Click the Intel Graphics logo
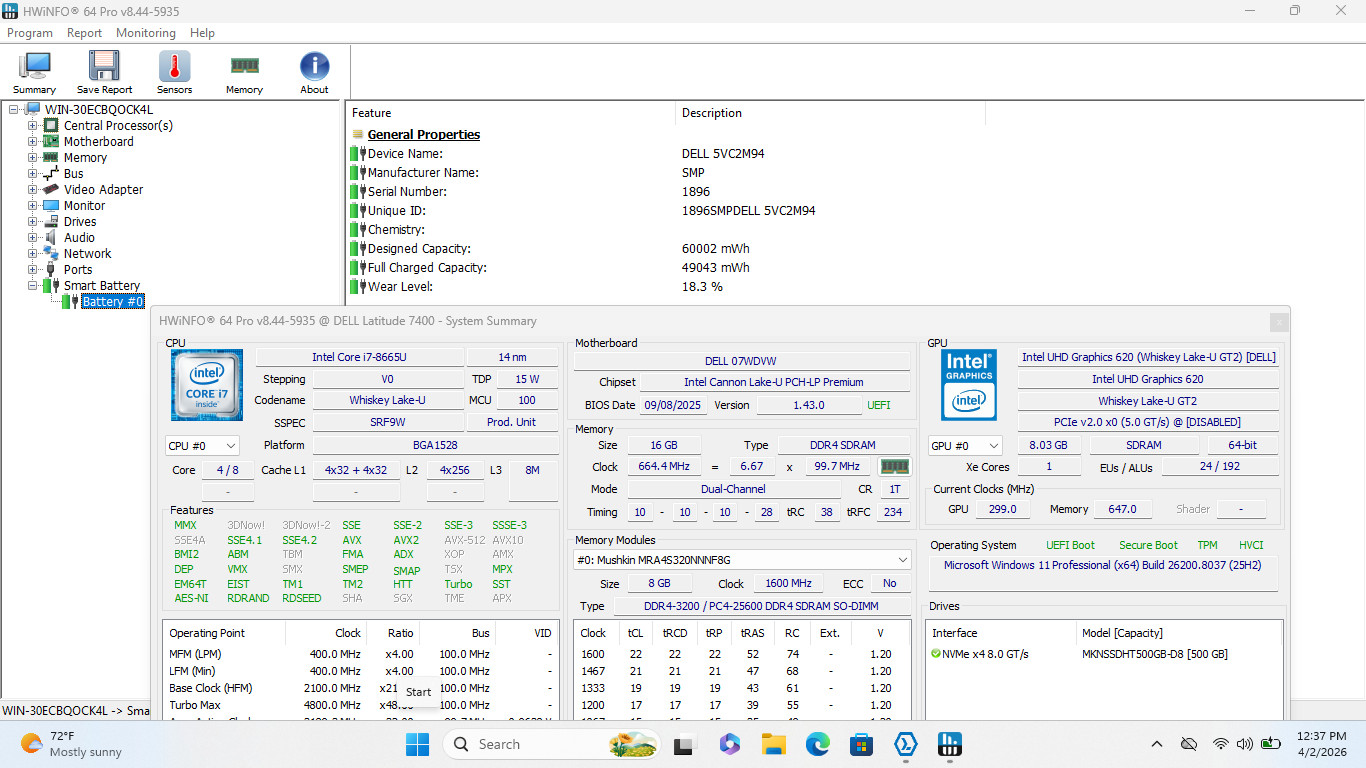The height and width of the screenshot is (768, 1366). click(969, 385)
